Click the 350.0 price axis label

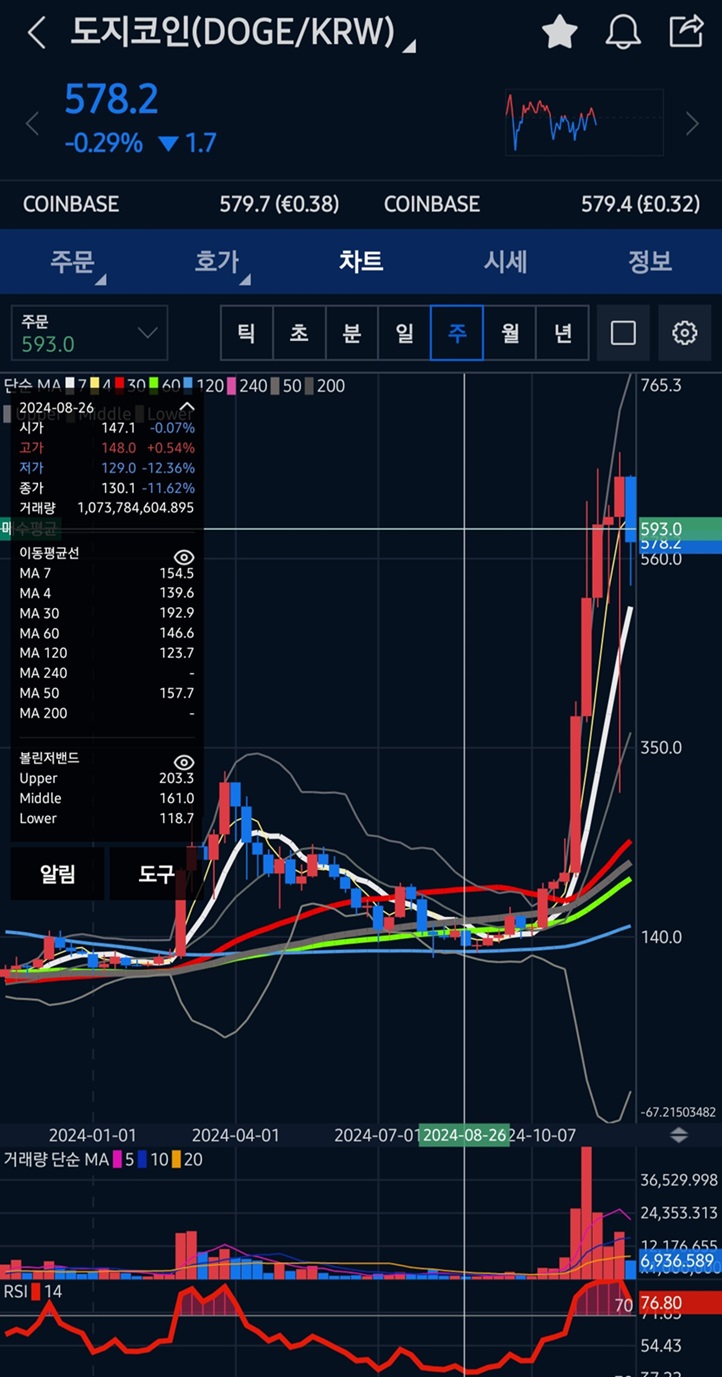[x=661, y=747]
